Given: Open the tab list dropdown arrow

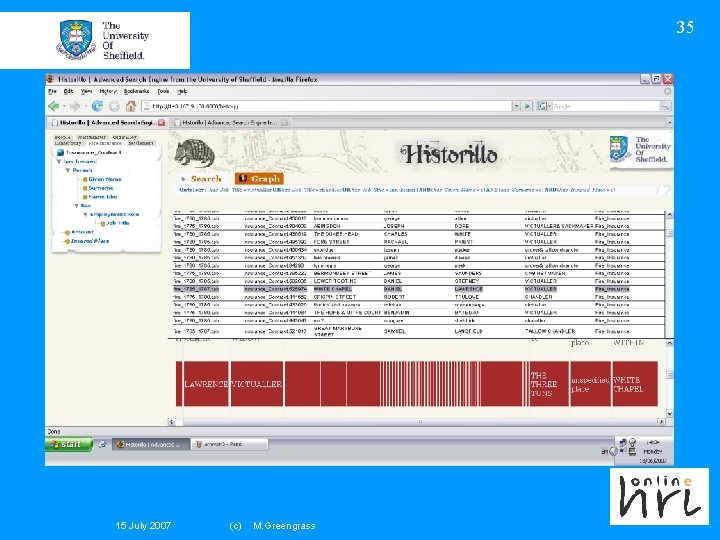Looking at the screenshot, I should click(x=669, y=123).
